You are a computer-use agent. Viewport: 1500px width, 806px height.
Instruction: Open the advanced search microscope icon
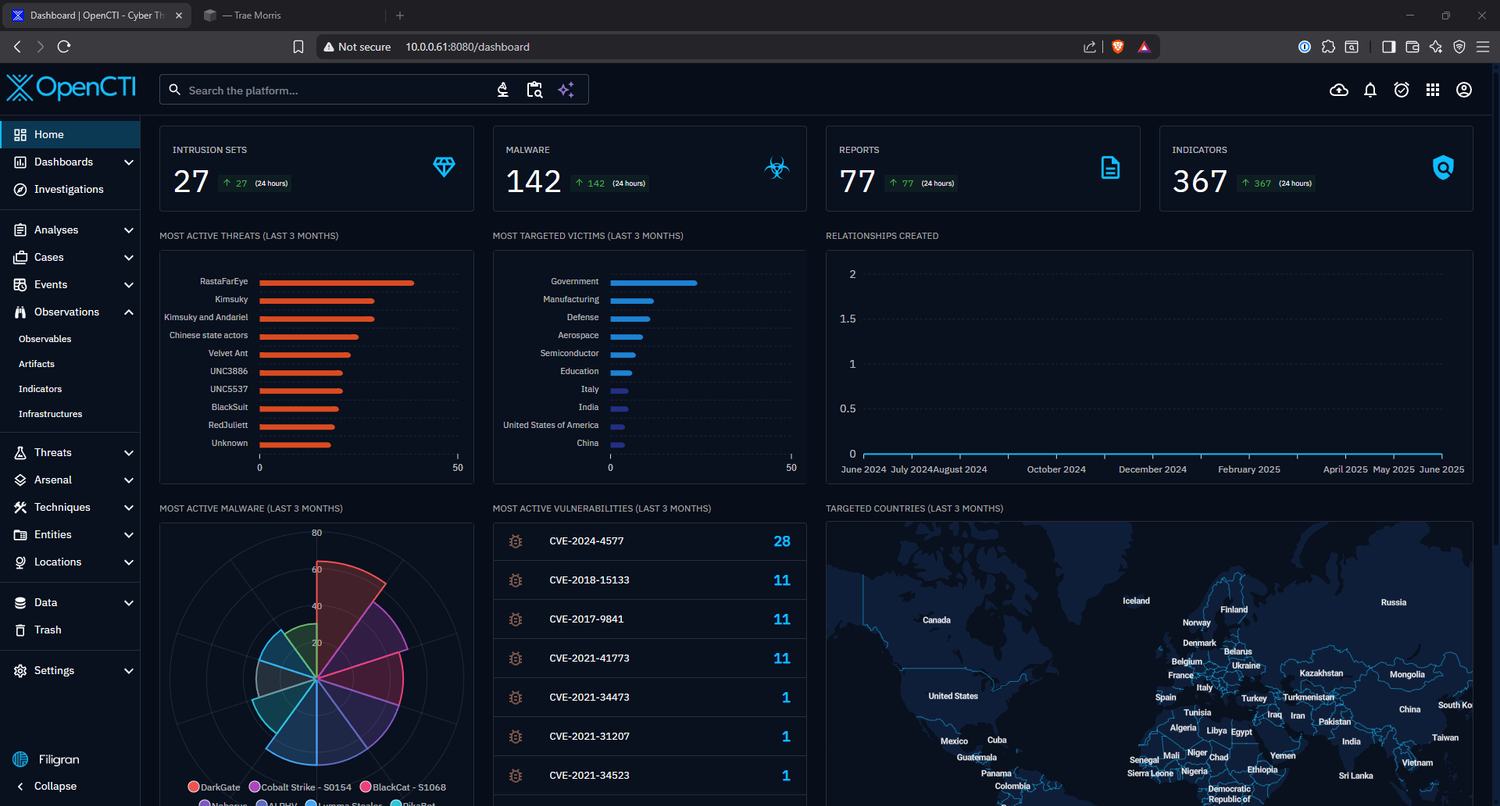coord(503,89)
